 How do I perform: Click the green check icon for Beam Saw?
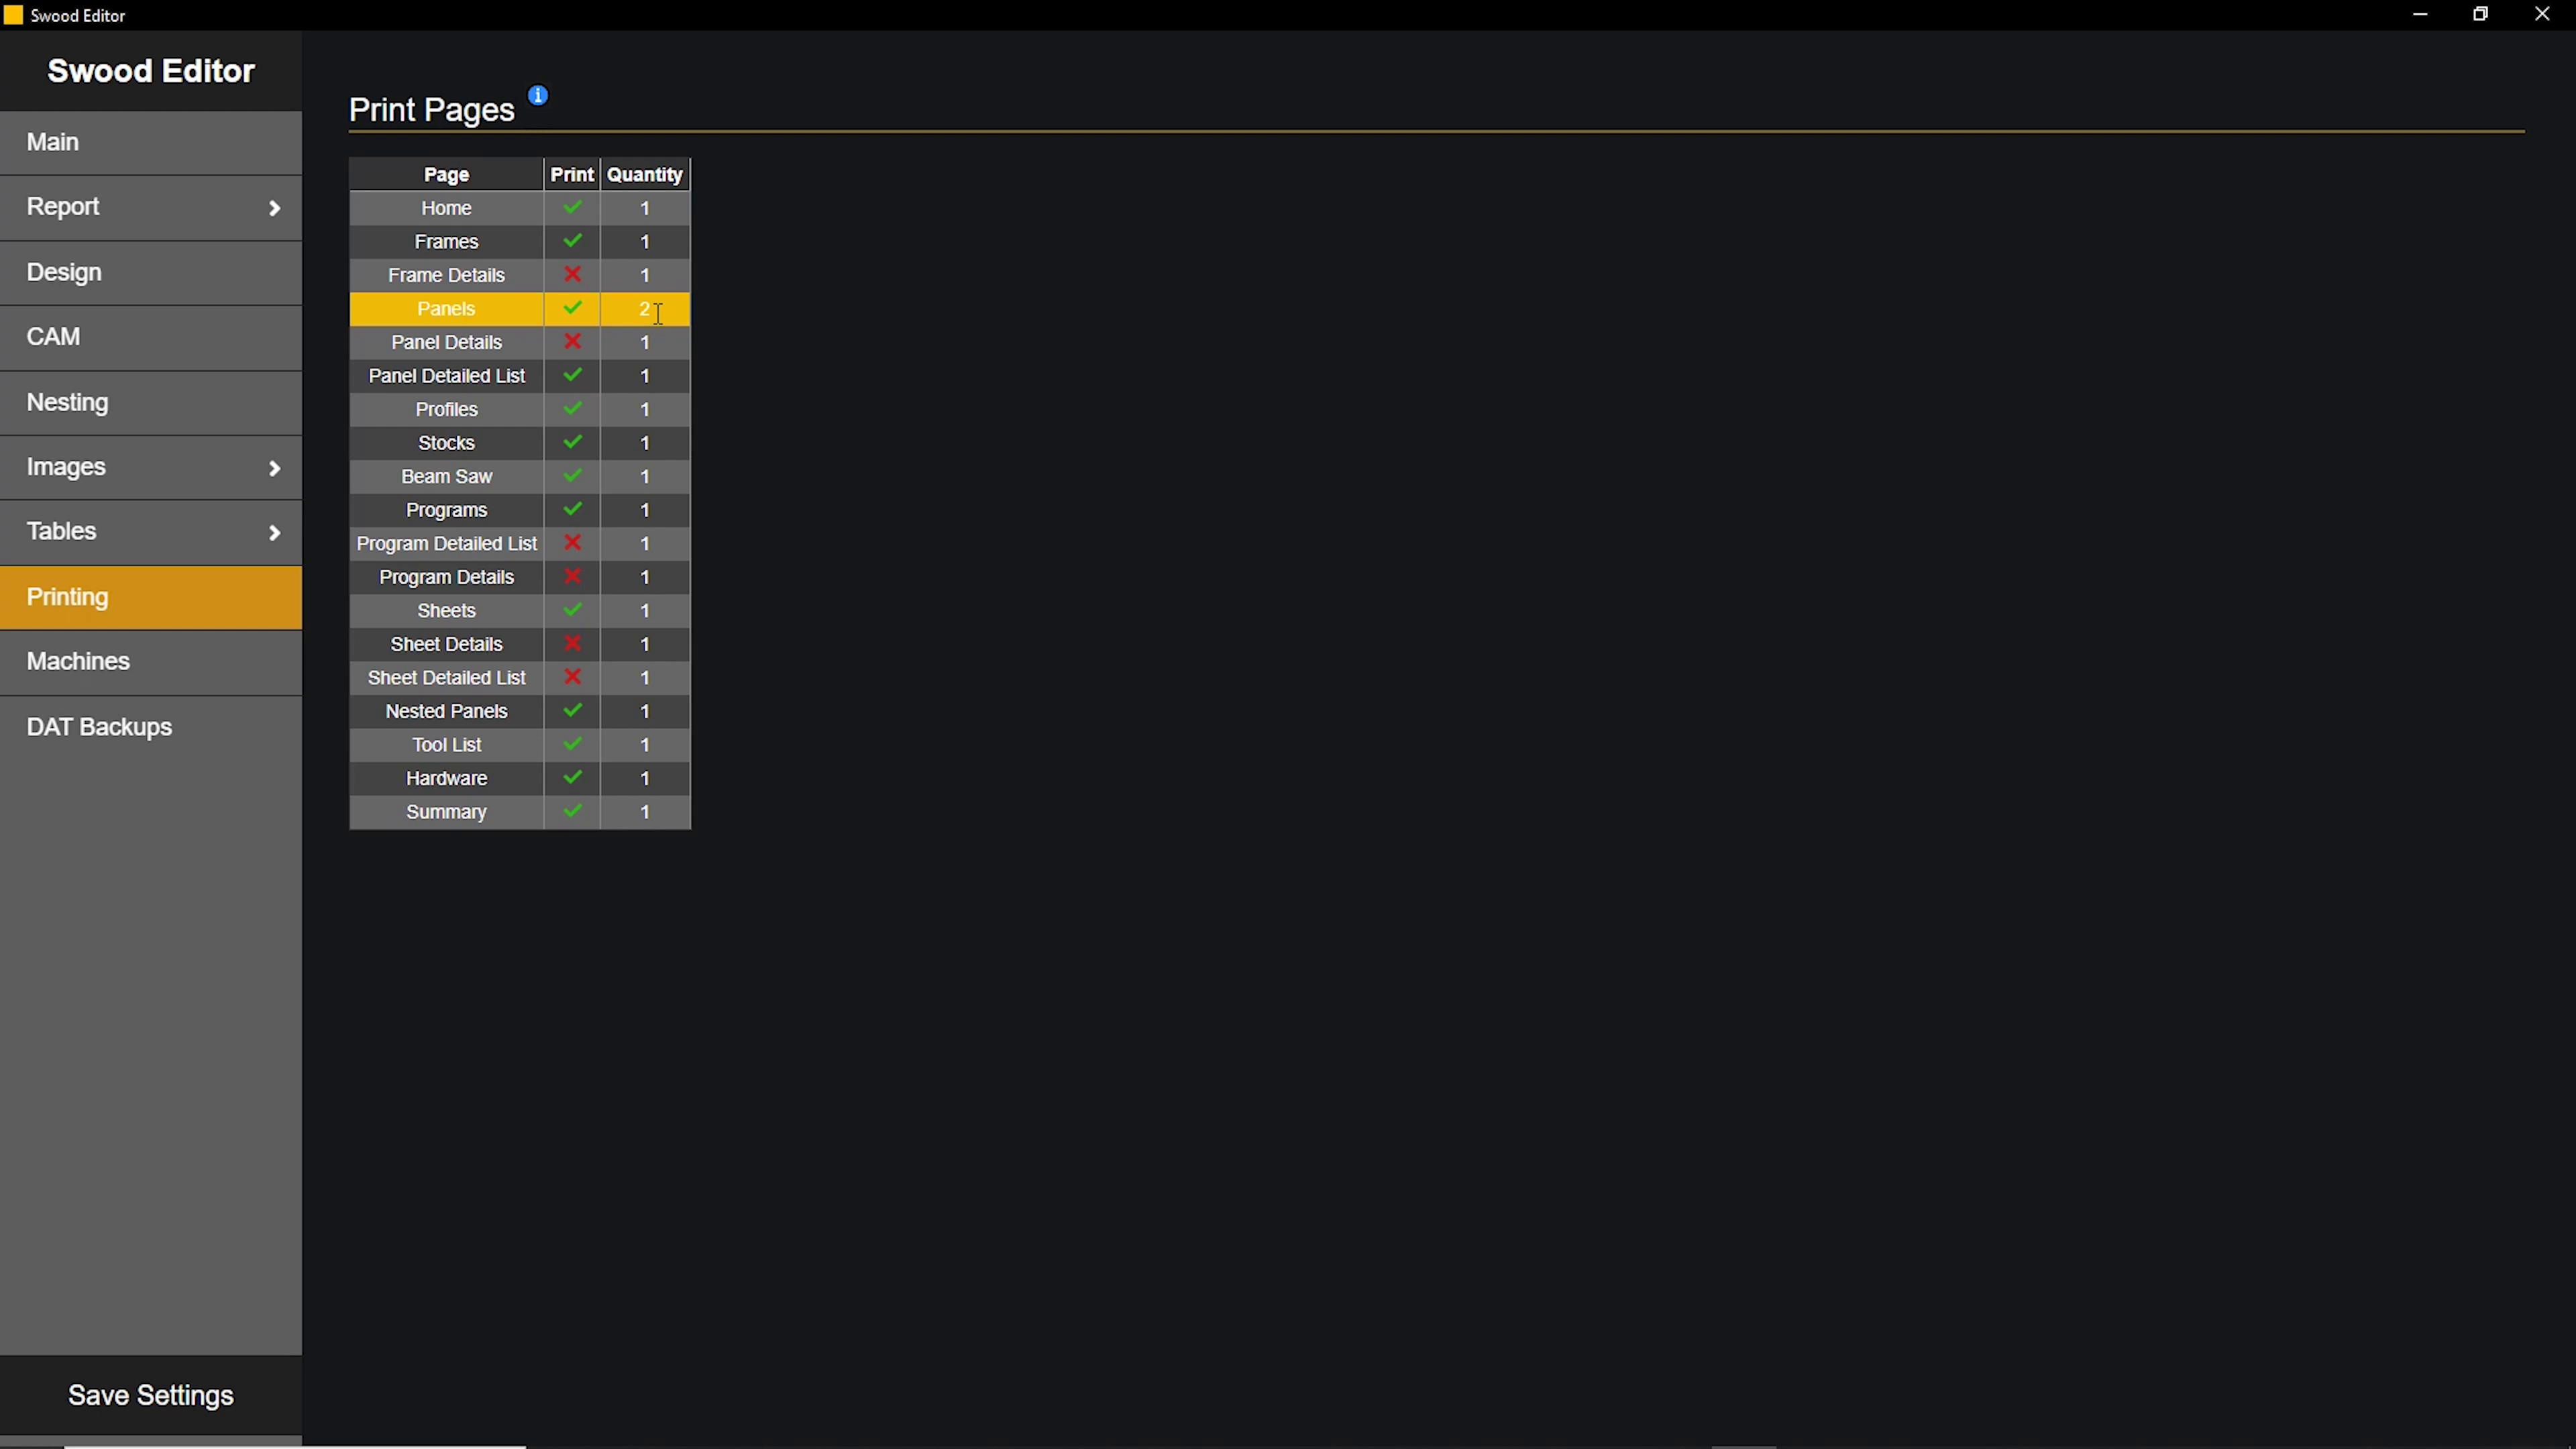(571, 476)
